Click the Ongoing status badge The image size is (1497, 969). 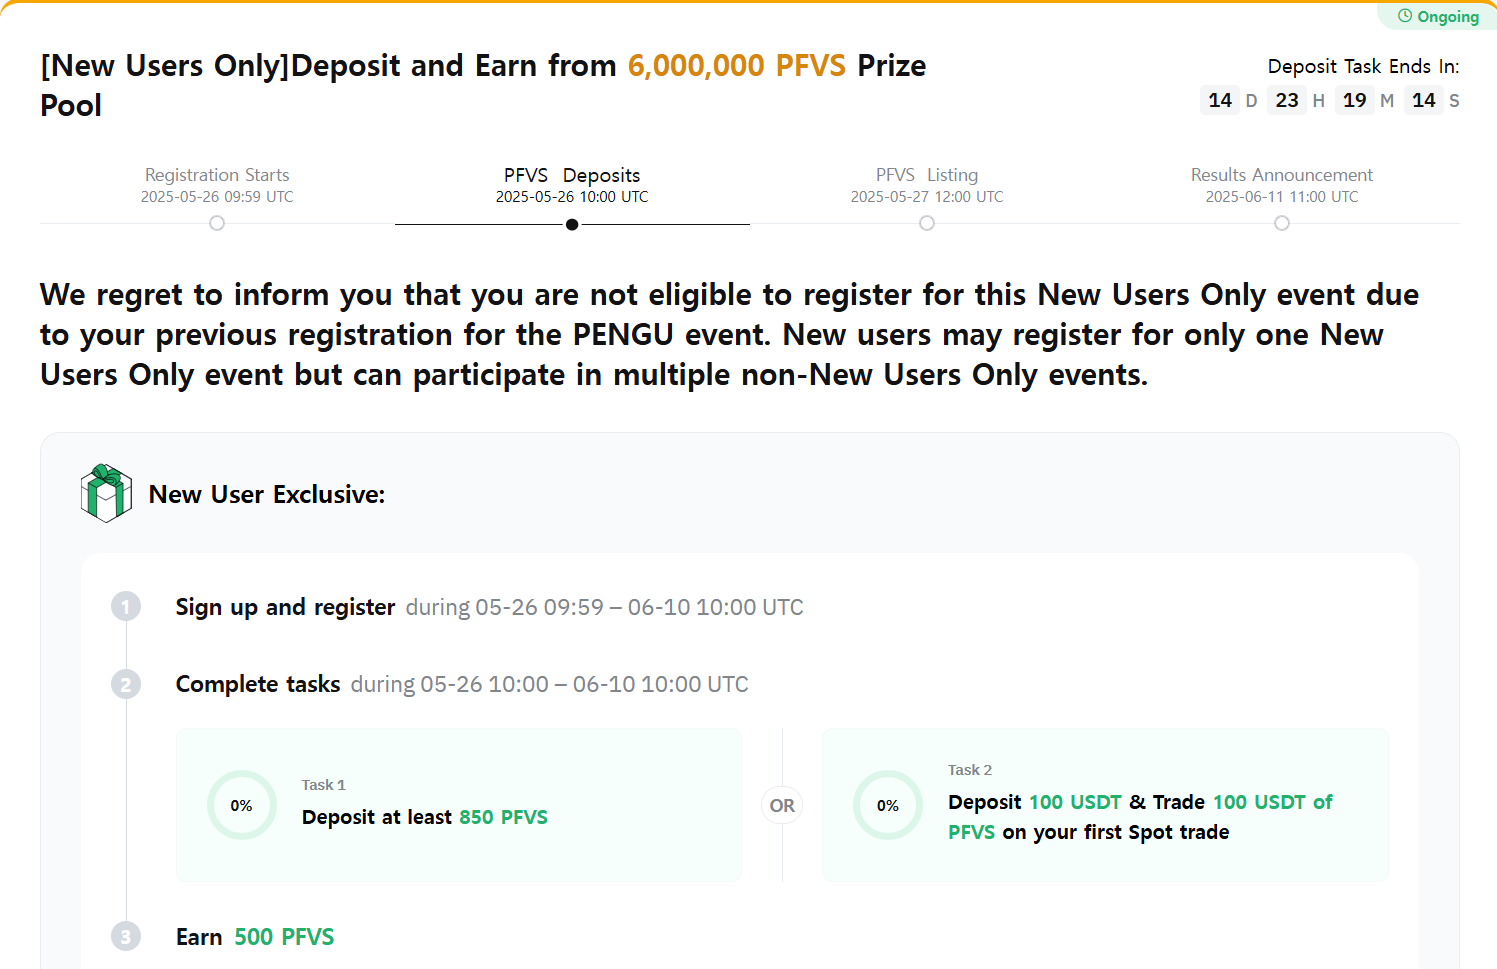[1438, 16]
